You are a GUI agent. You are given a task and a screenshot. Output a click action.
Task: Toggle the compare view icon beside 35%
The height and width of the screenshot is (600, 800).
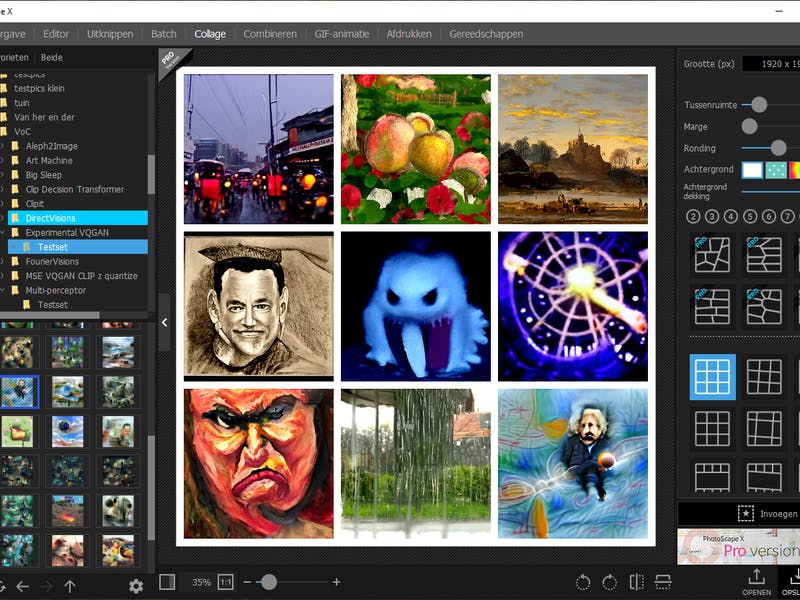(167, 582)
